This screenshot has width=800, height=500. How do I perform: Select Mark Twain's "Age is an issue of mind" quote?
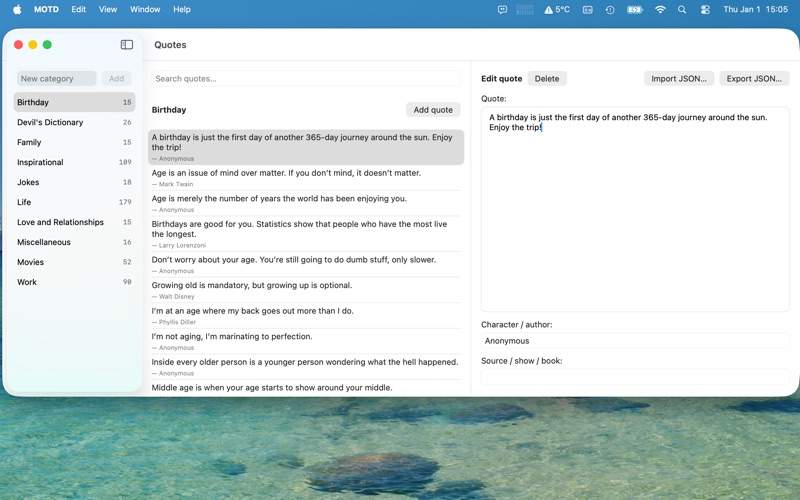pyautogui.click(x=306, y=178)
